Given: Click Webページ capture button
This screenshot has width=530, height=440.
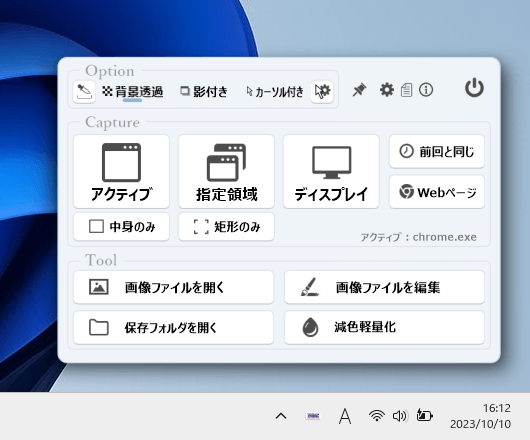Looking at the screenshot, I should coord(437,192).
